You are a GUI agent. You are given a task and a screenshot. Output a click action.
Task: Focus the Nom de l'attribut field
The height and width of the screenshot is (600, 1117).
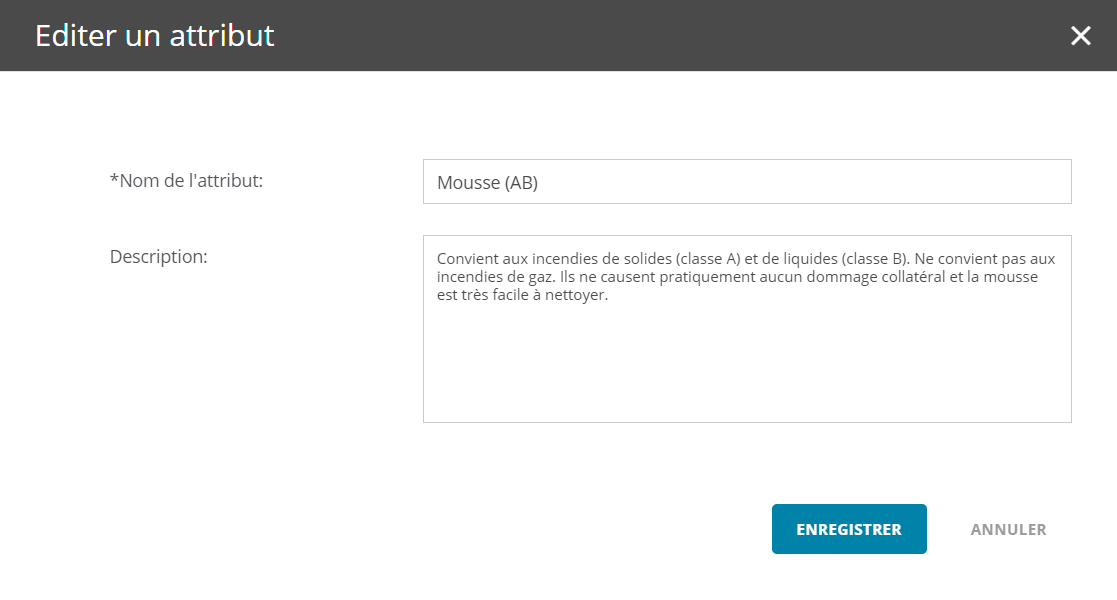[747, 182]
